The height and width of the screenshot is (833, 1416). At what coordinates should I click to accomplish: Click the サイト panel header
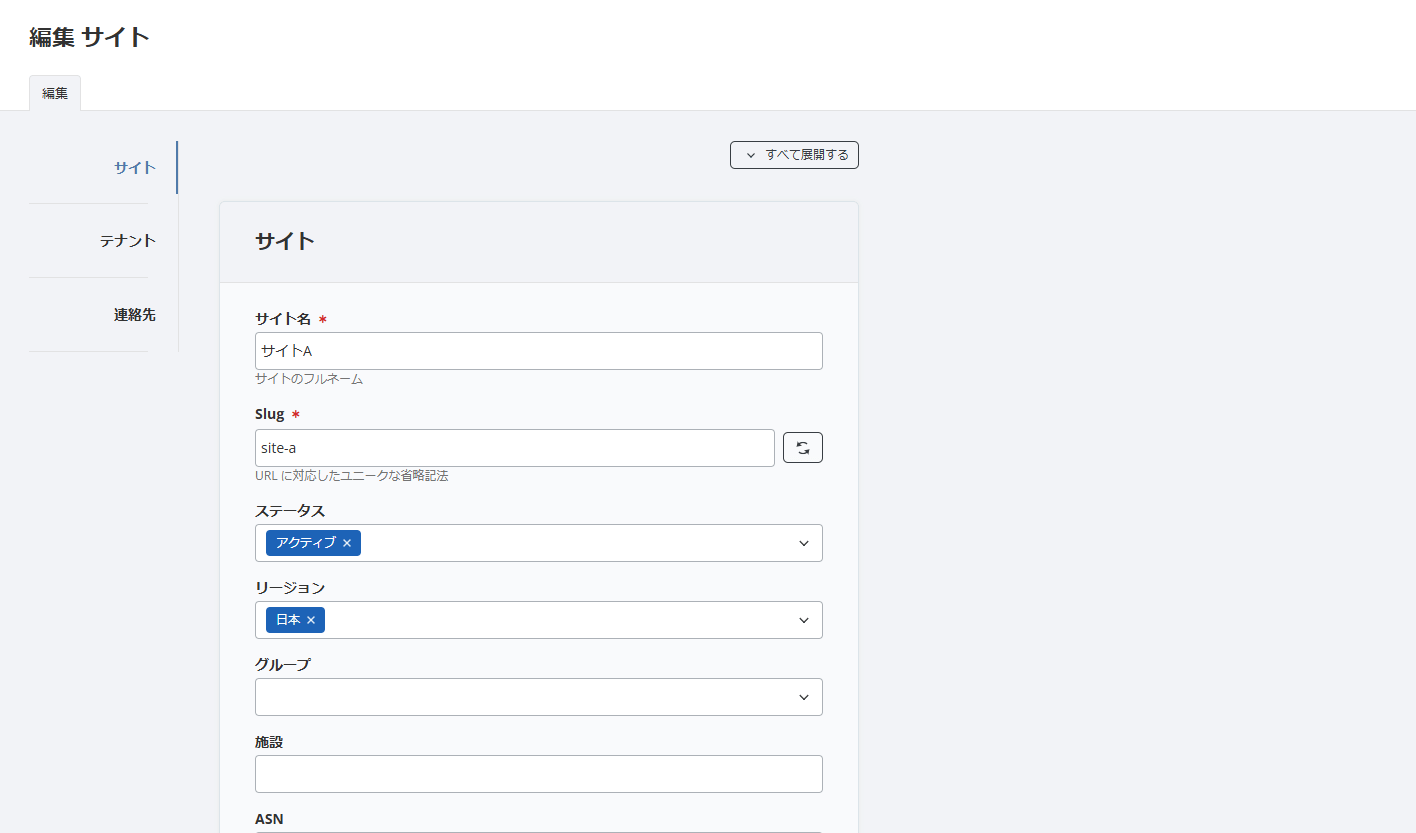539,242
